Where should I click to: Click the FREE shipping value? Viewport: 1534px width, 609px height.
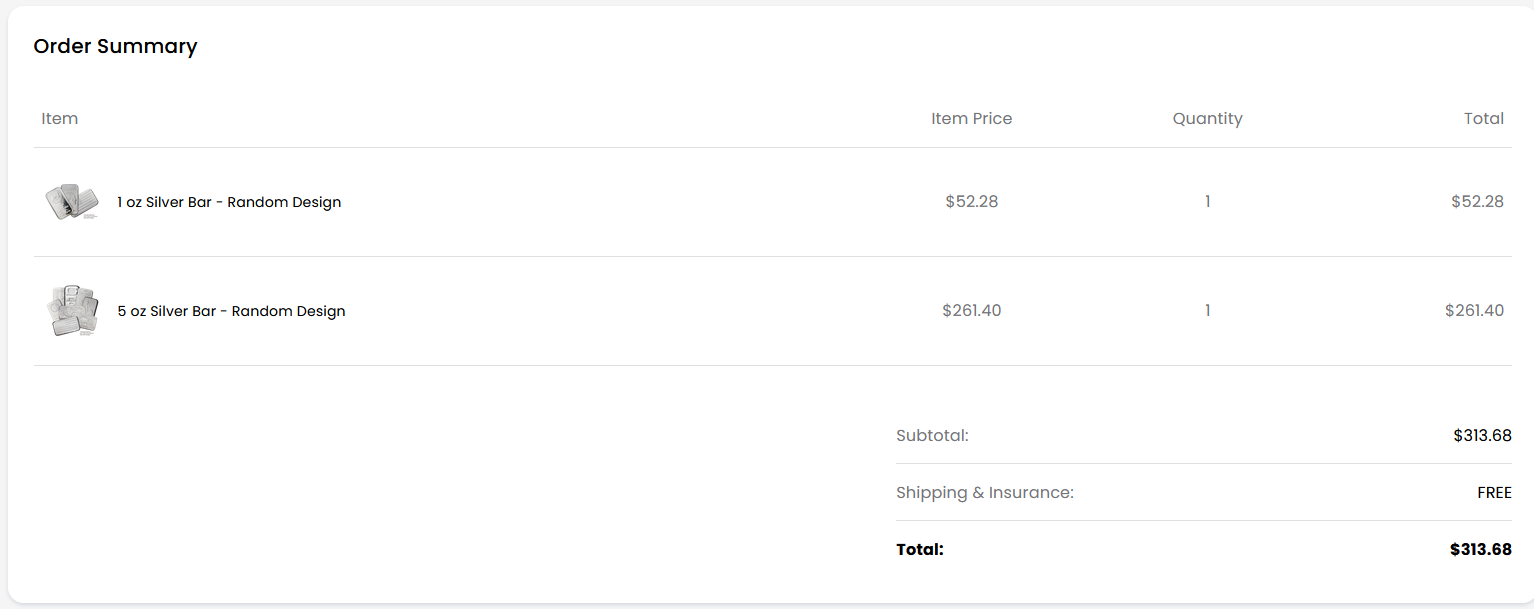(1494, 493)
